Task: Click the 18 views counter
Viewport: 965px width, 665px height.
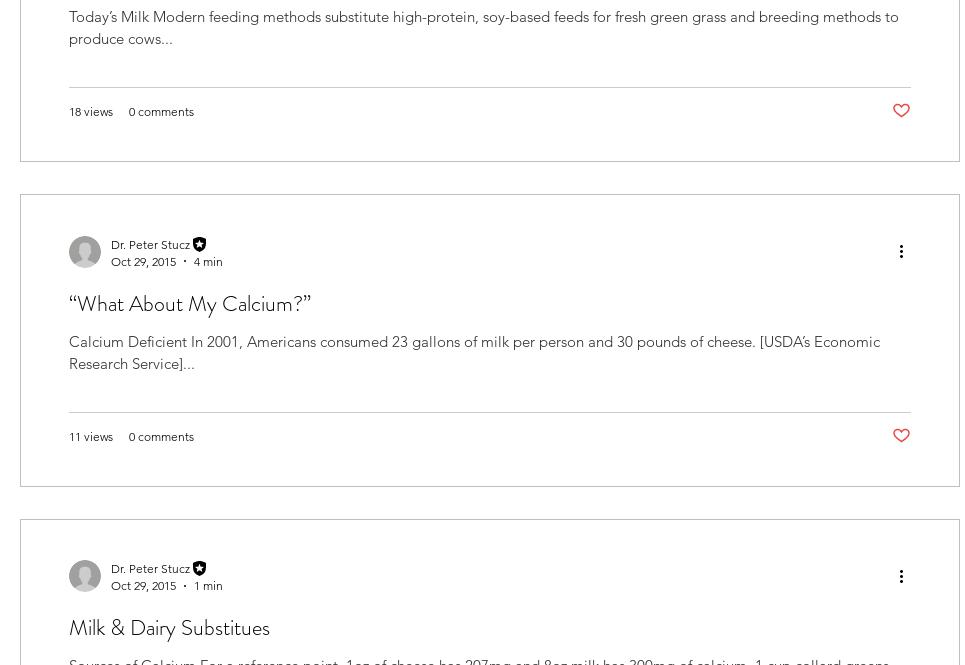Action: pos(91,111)
